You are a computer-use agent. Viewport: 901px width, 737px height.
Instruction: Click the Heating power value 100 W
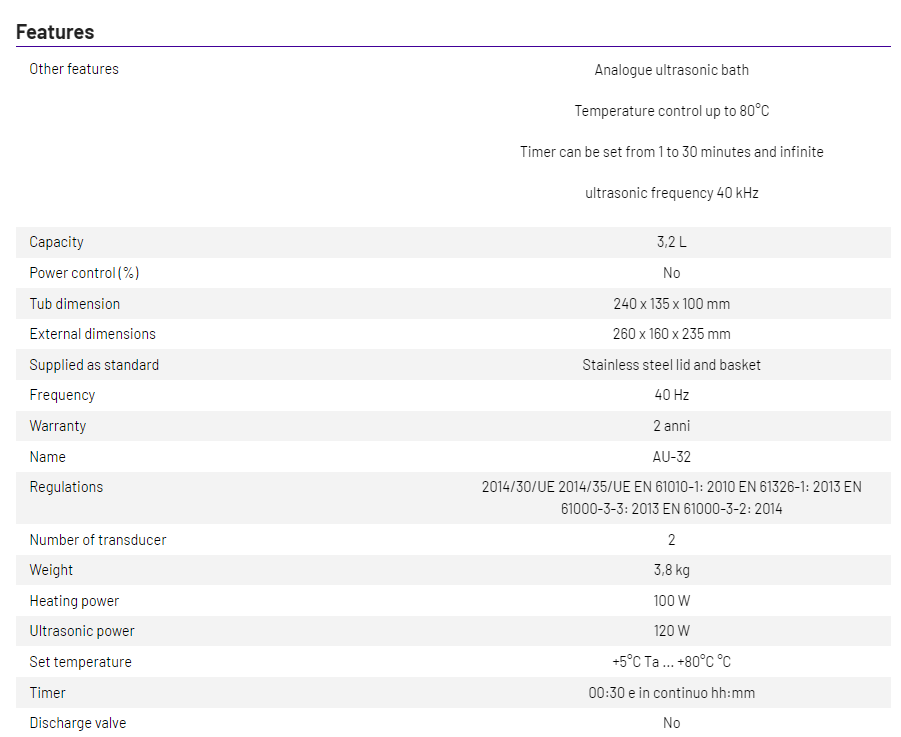671,601
